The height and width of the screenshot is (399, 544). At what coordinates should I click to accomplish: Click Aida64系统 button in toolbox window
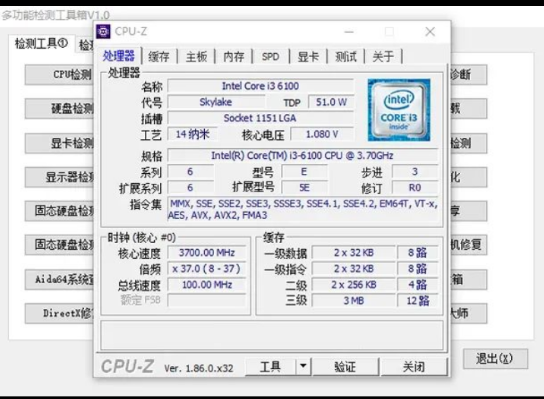pos(59,279)
